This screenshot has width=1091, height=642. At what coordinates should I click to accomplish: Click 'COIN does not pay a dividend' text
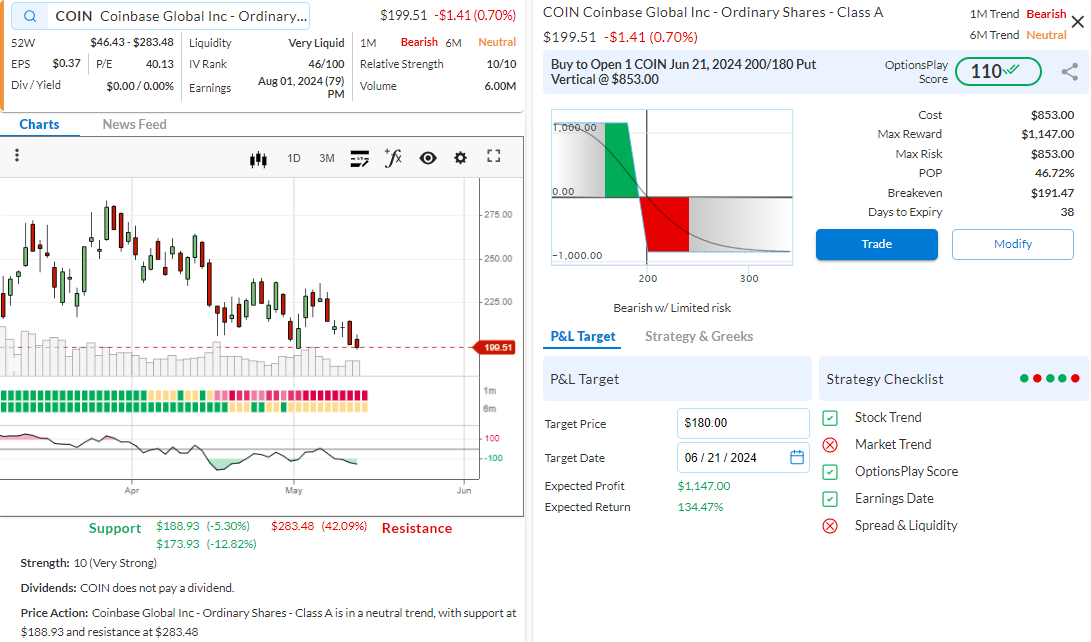(x=157, y=588)
